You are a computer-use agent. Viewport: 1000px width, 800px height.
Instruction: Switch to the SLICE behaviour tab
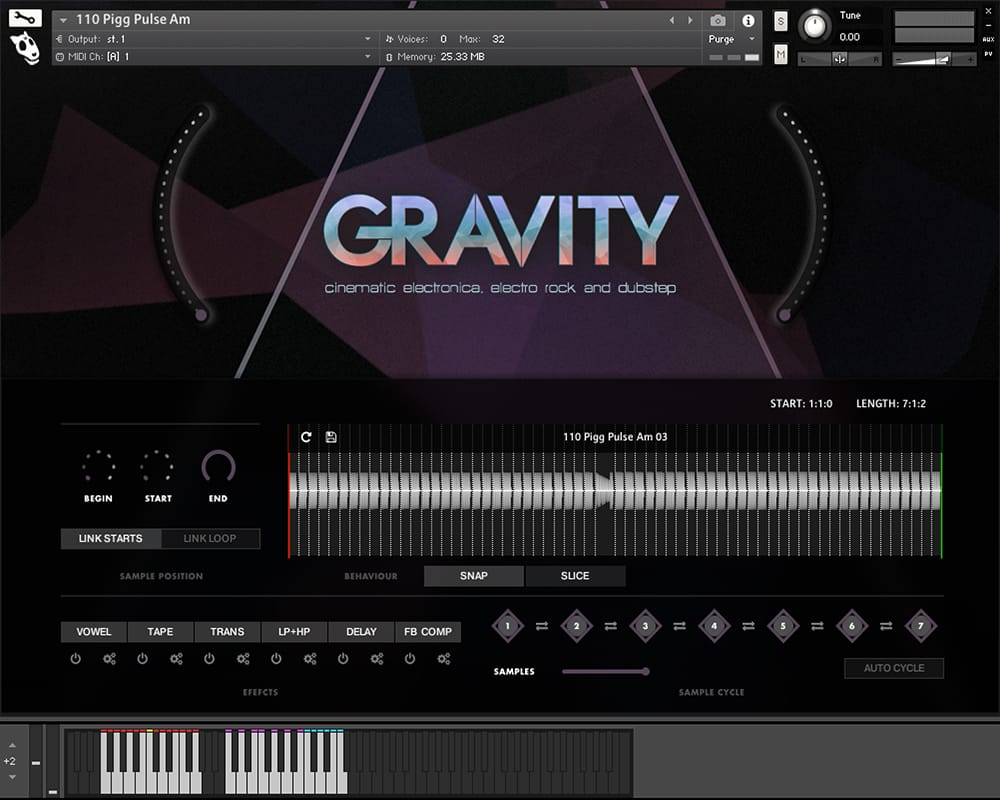coord(575,576)
